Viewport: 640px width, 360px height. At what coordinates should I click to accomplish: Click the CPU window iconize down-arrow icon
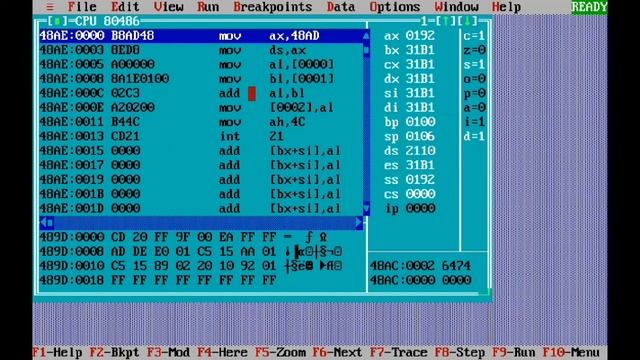tap(467, 21)
